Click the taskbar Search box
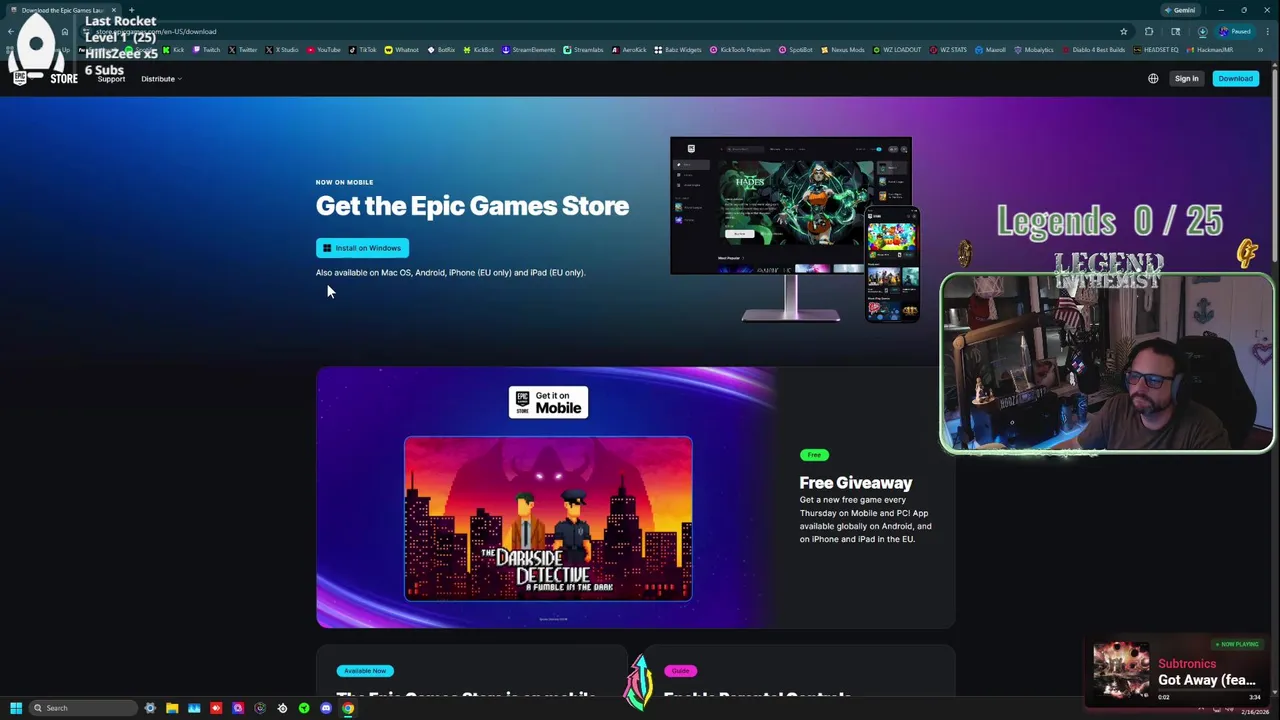Screen dimensions: 1280x720 click(83, 708)
